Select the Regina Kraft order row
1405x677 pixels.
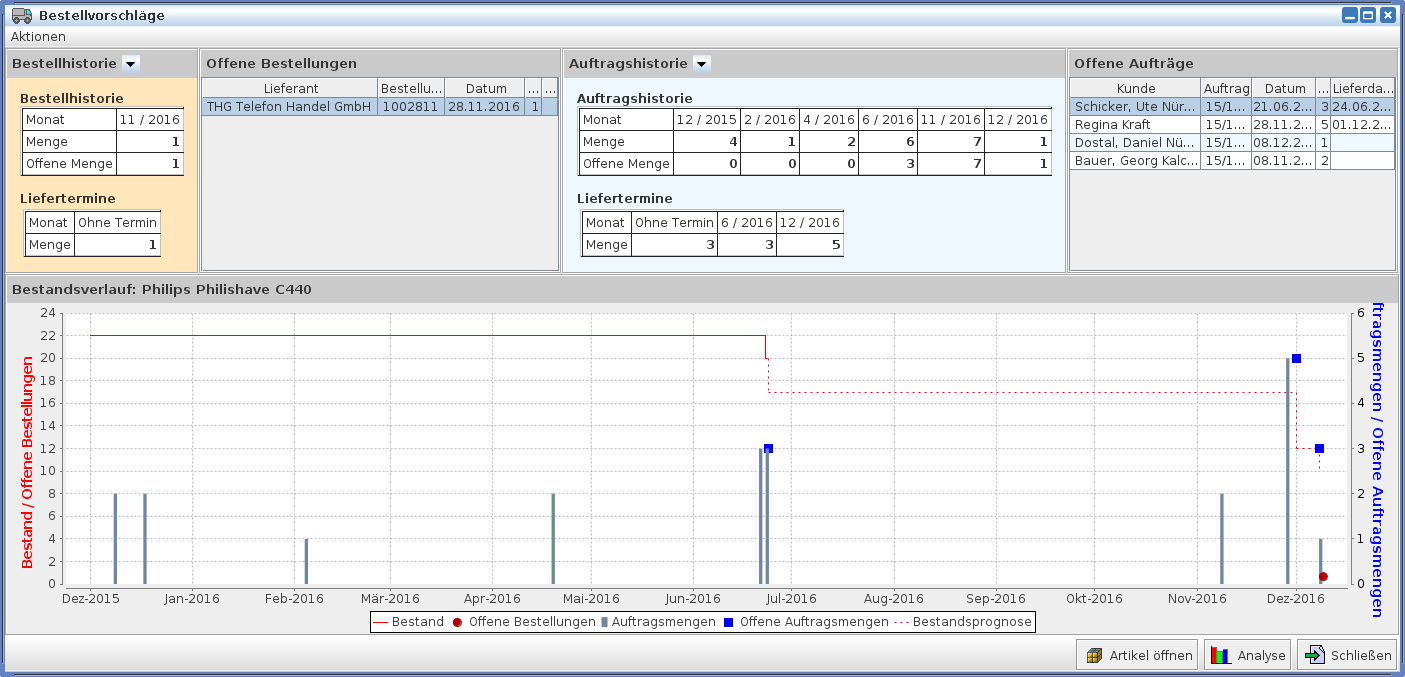coord(1134,125)
